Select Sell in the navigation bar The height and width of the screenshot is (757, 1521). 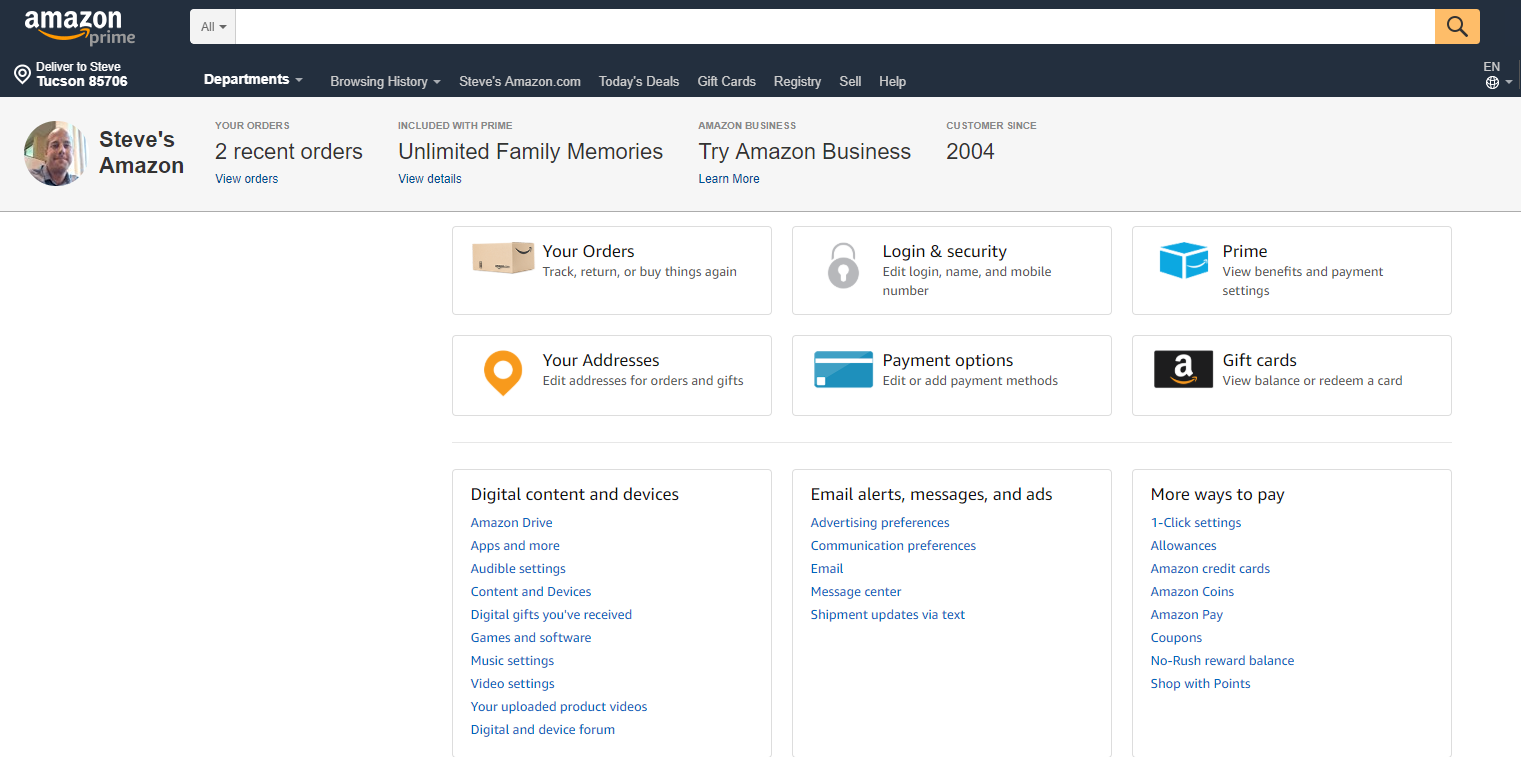[850, 82]
